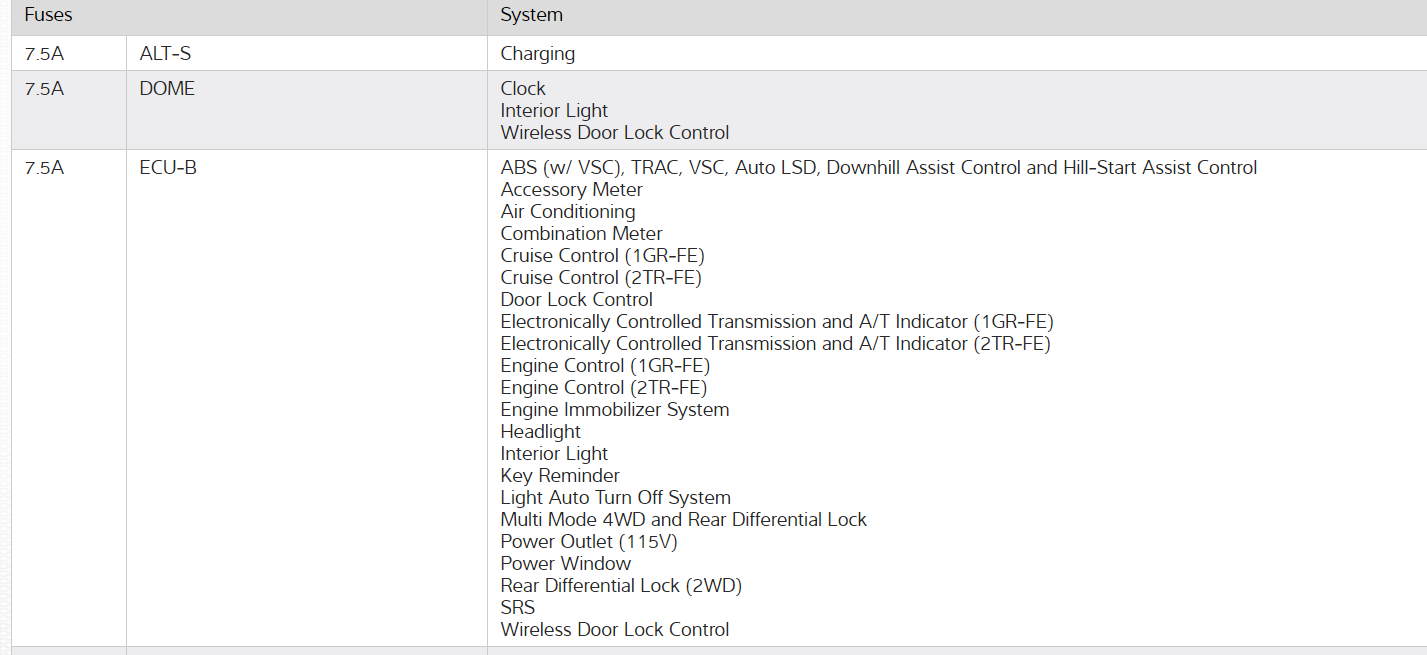1427x655 pixels.
Task: Click the Charging system entry
Action: pyautogui.click(x=538, y=54)
